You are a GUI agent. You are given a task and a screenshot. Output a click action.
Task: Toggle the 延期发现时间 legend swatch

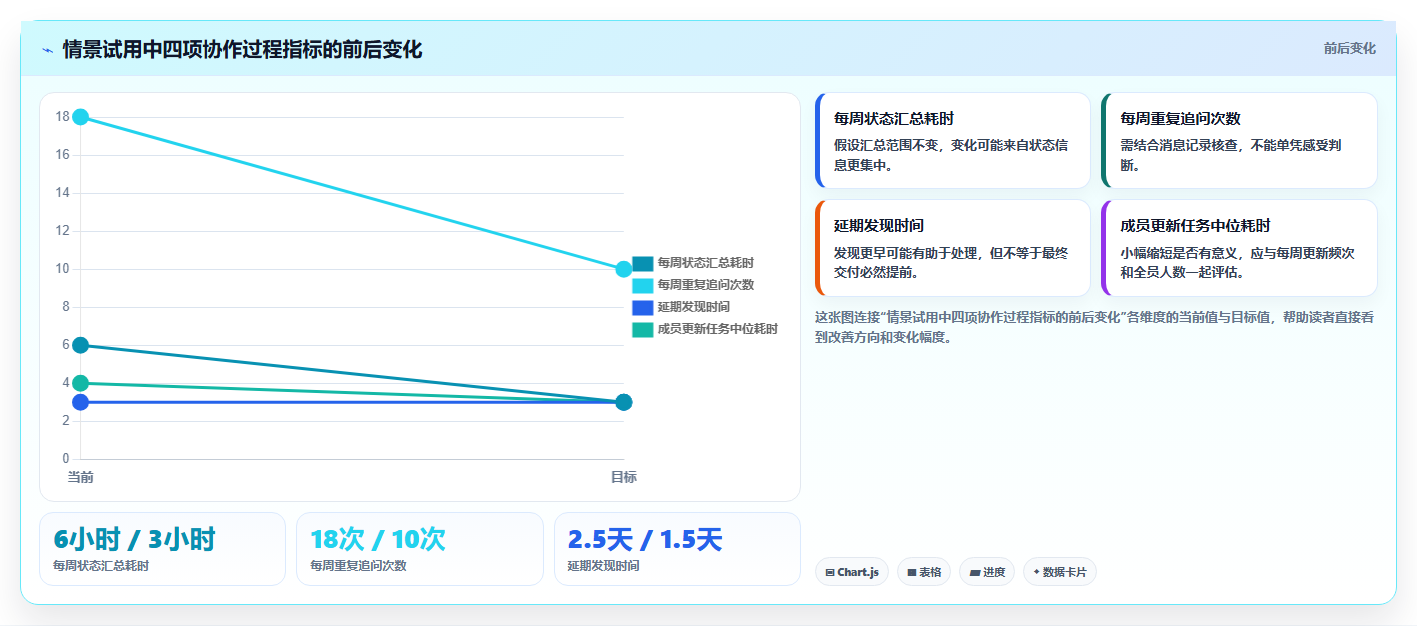642,307
